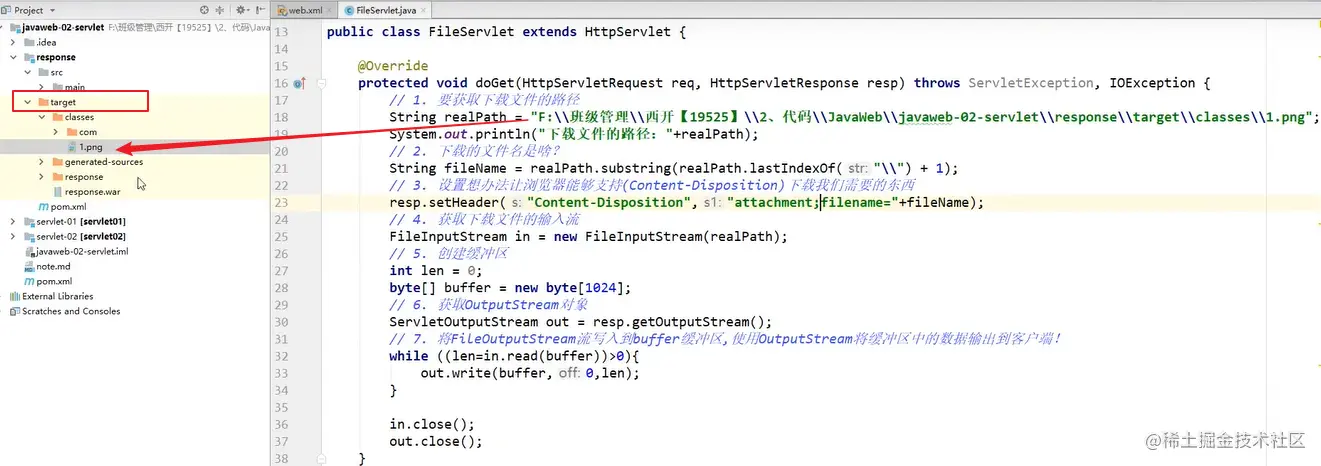Select the response.war file

[x=94, y=191]
